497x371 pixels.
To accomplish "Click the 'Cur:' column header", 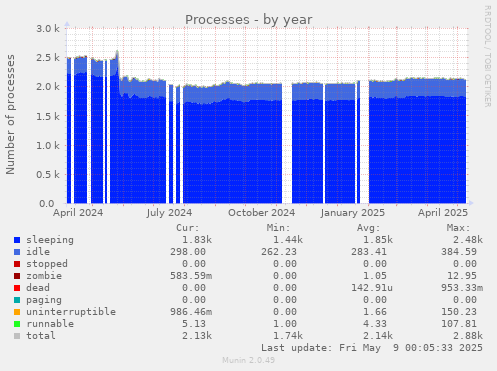I will click(x=188, y=228).
